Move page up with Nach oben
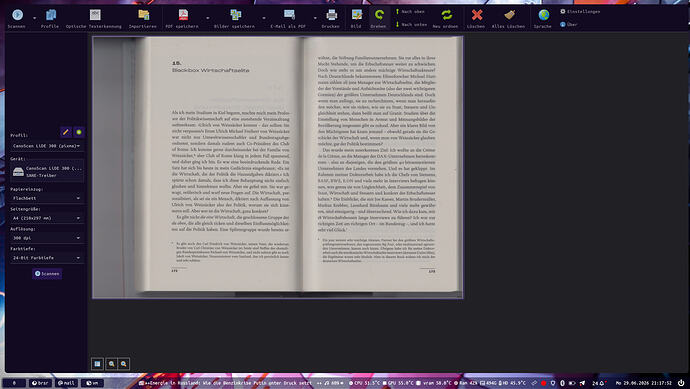The height and width of the screenshot is (389, 690). point(410,11)
